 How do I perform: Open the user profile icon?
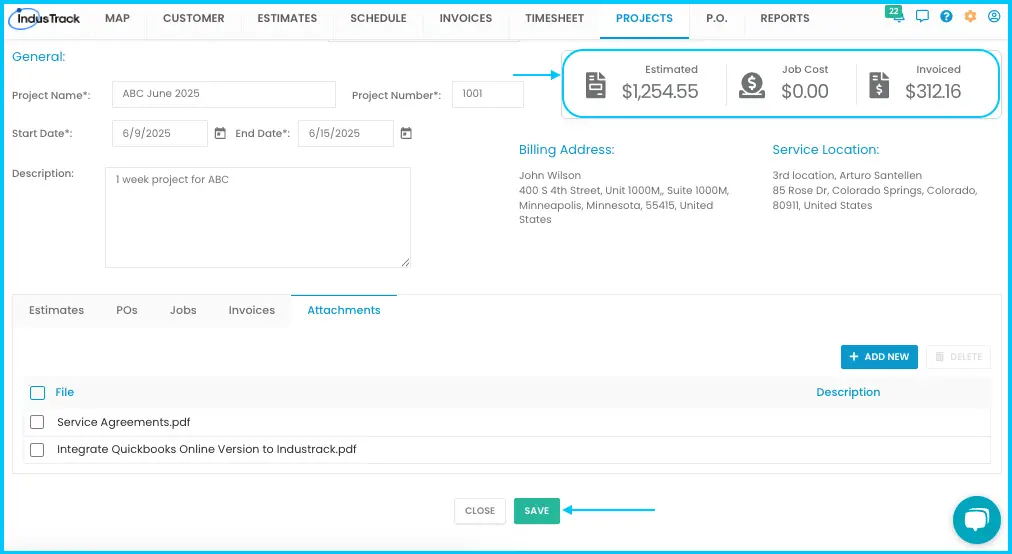994,16
